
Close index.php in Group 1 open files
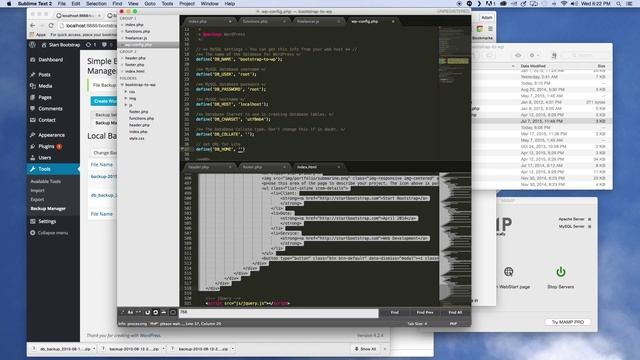122,25
